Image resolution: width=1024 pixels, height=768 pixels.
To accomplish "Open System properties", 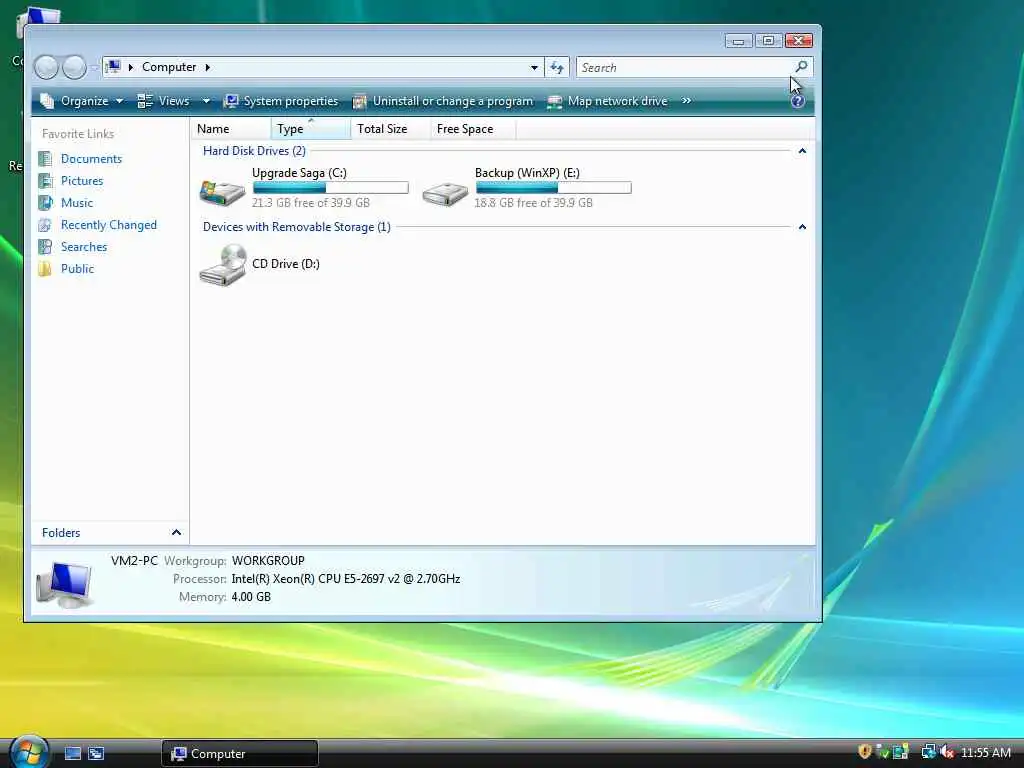I will pos(281,101).
